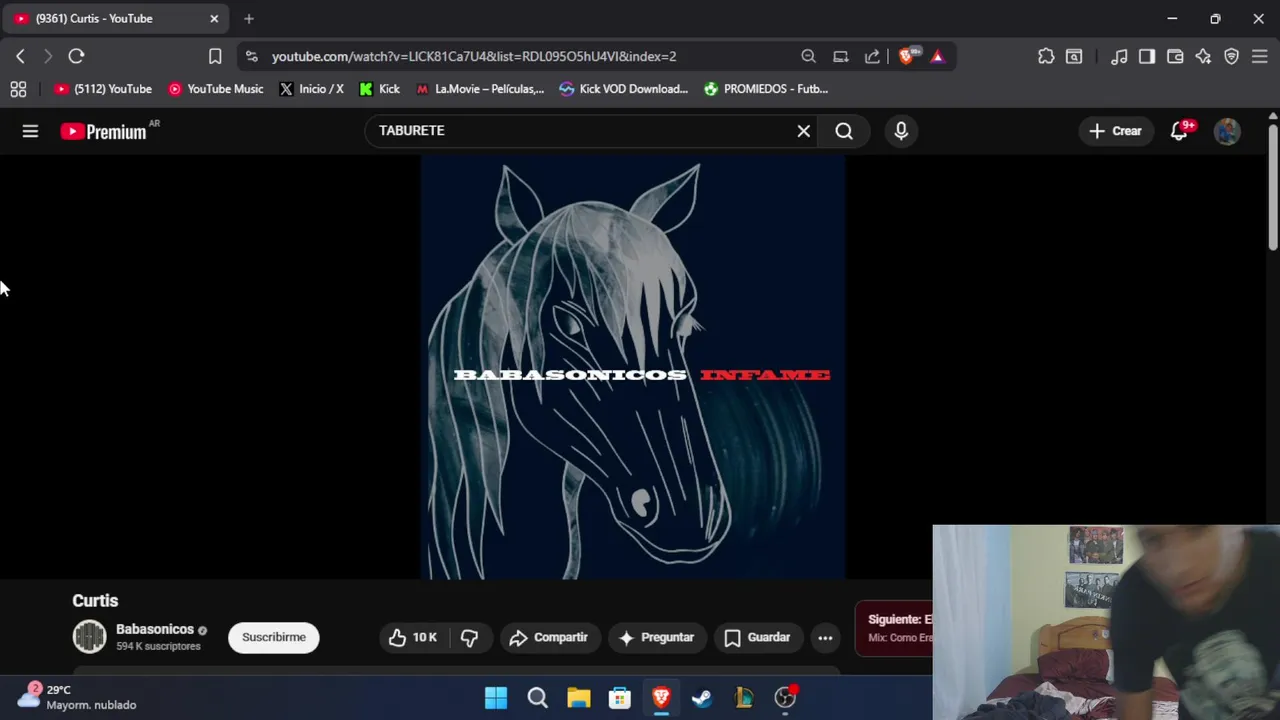Run search with the magnifier button

click(844, 131)
